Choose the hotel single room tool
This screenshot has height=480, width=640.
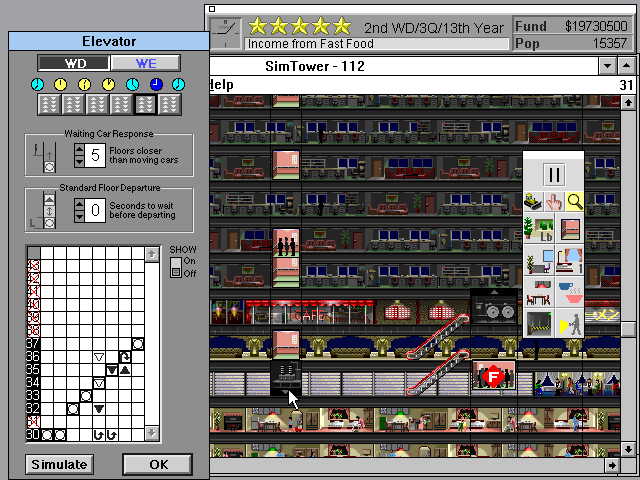tap(569, 260)
